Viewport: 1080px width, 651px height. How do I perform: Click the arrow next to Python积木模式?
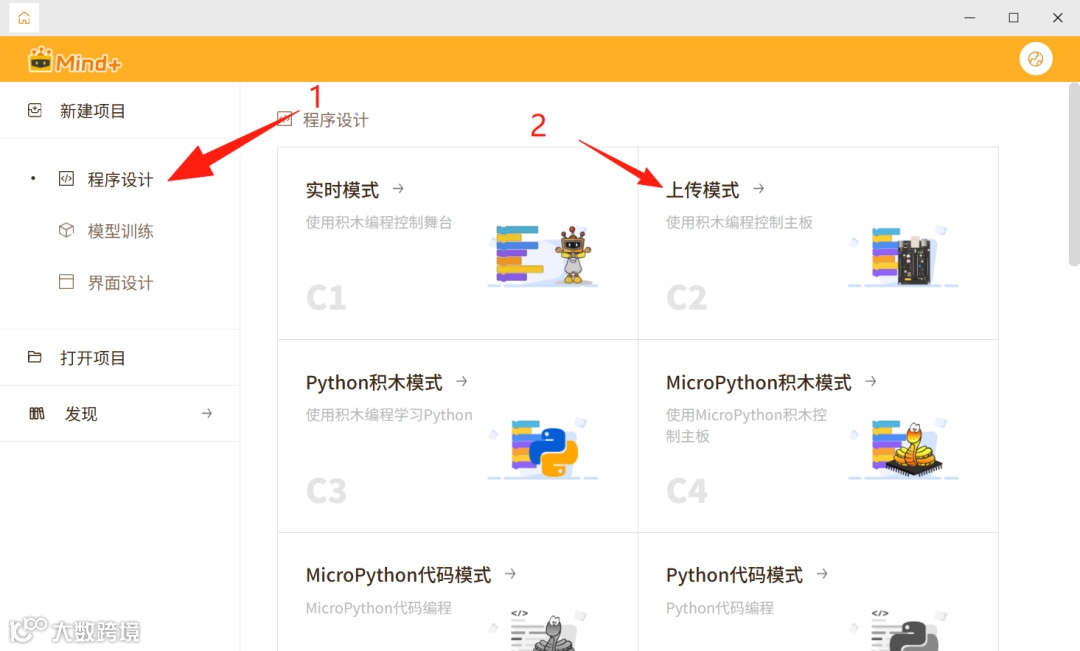(461, 381)
